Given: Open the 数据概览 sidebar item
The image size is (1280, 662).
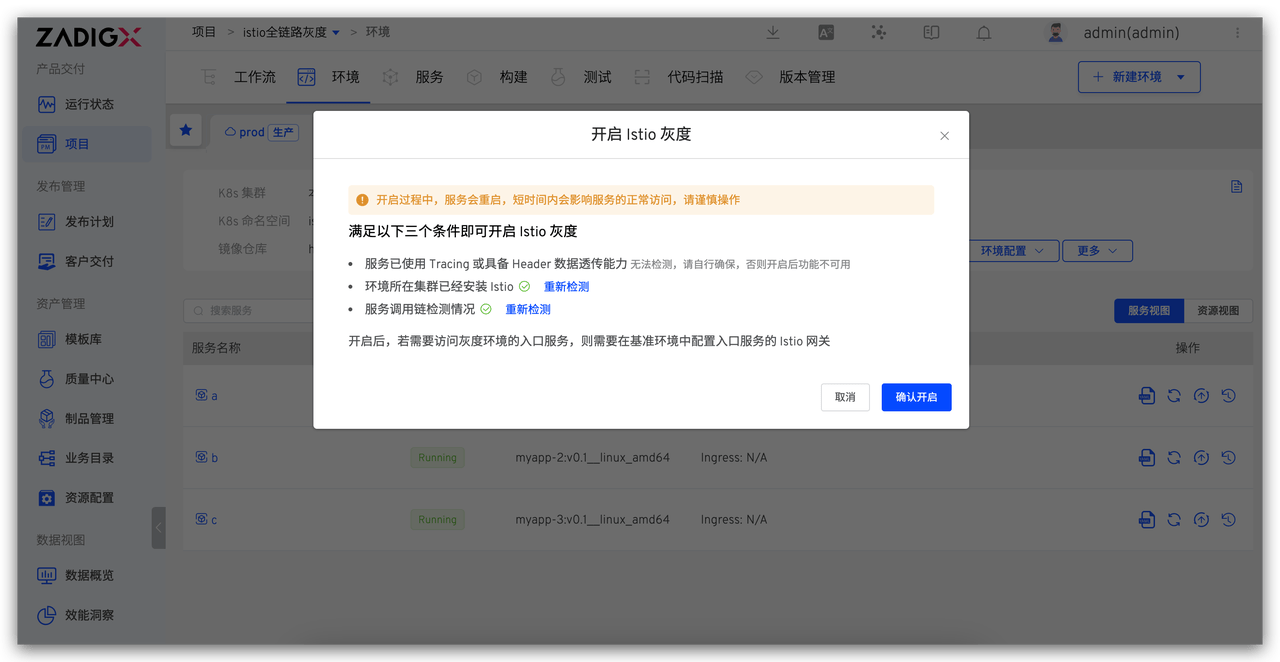Looking at the screenshot, I should [86, 575].
